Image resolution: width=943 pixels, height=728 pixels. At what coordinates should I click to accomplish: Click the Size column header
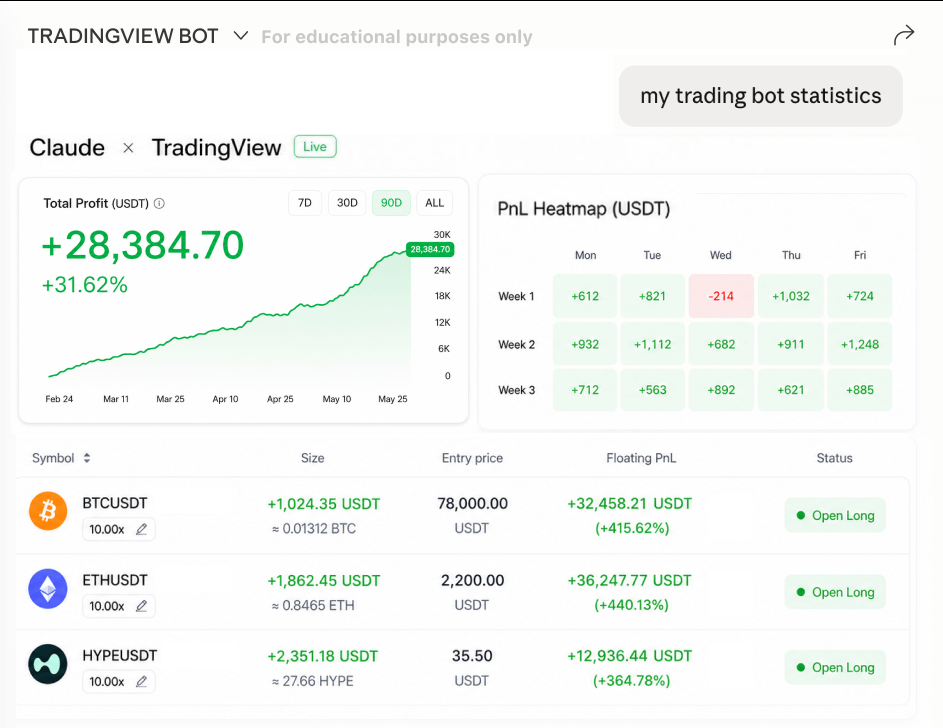[x=313, y=458]
